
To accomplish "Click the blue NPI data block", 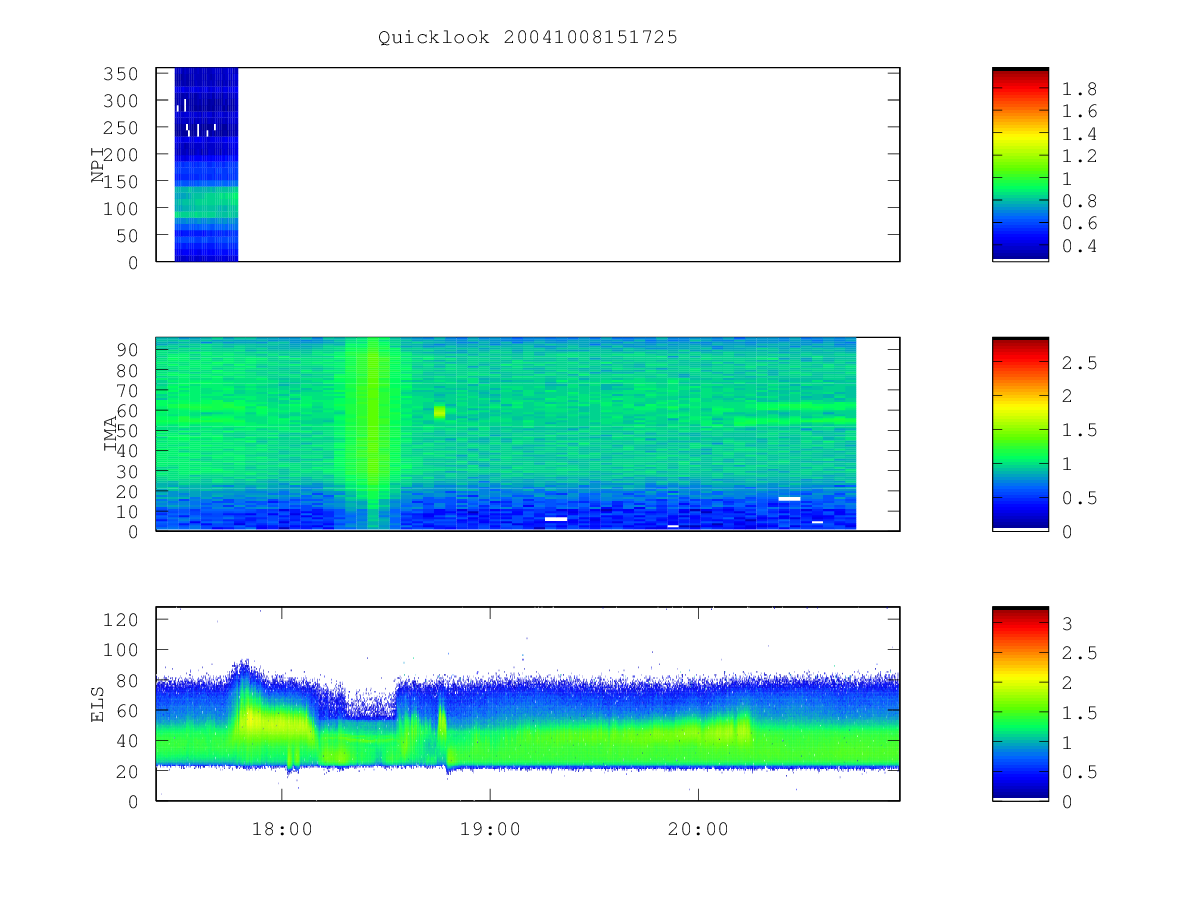I will click(x=206, y=164).
